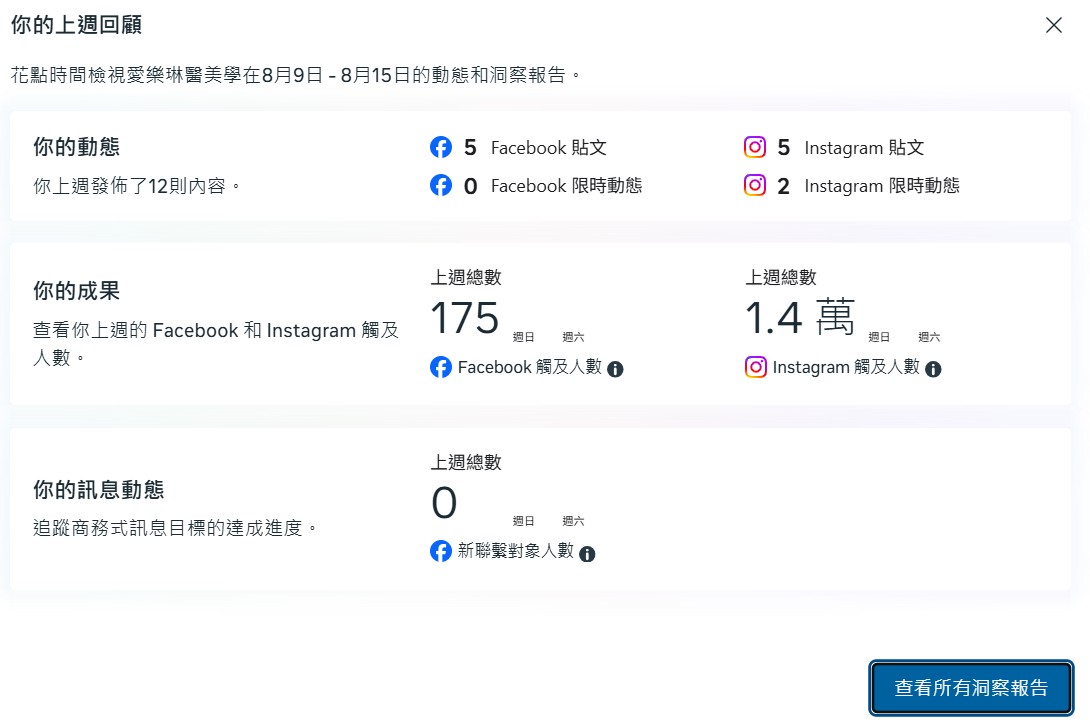Click the Instagram icon beside Instagram 限時動態
This screenshot has height=726, width=1090.
(x=755, y=186)
